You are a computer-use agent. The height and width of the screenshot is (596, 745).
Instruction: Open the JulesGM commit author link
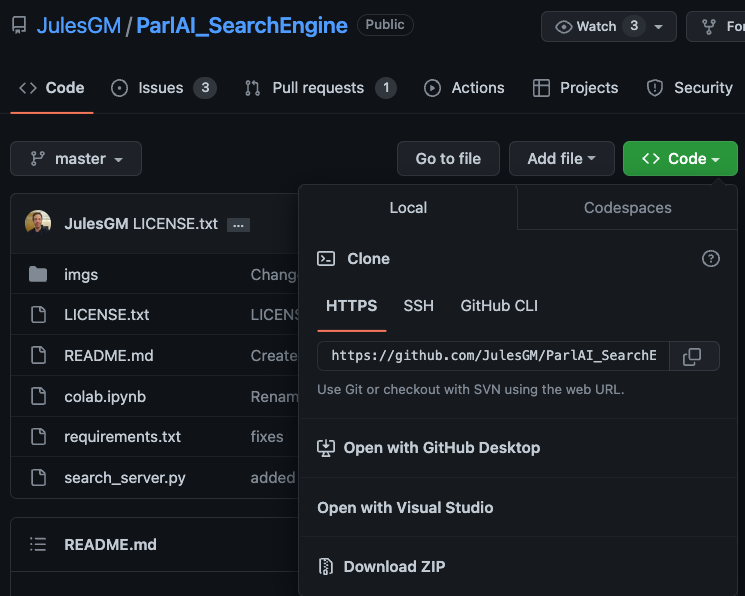[x=96, y=223]
